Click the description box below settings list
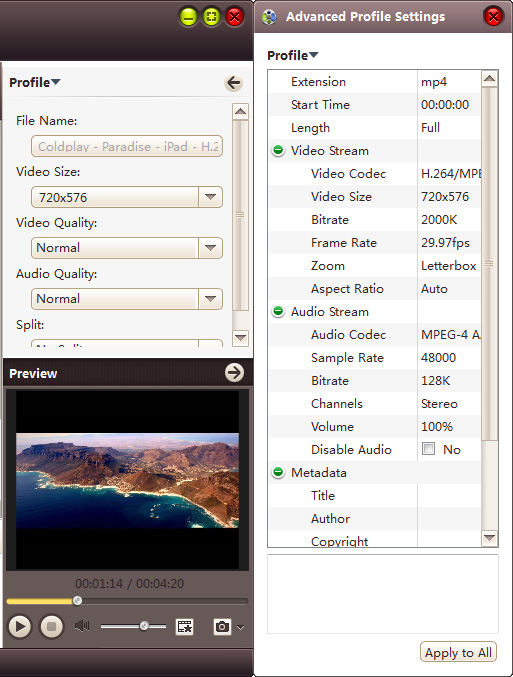Viewport: 513px width, 677px height. pos(383,594)
